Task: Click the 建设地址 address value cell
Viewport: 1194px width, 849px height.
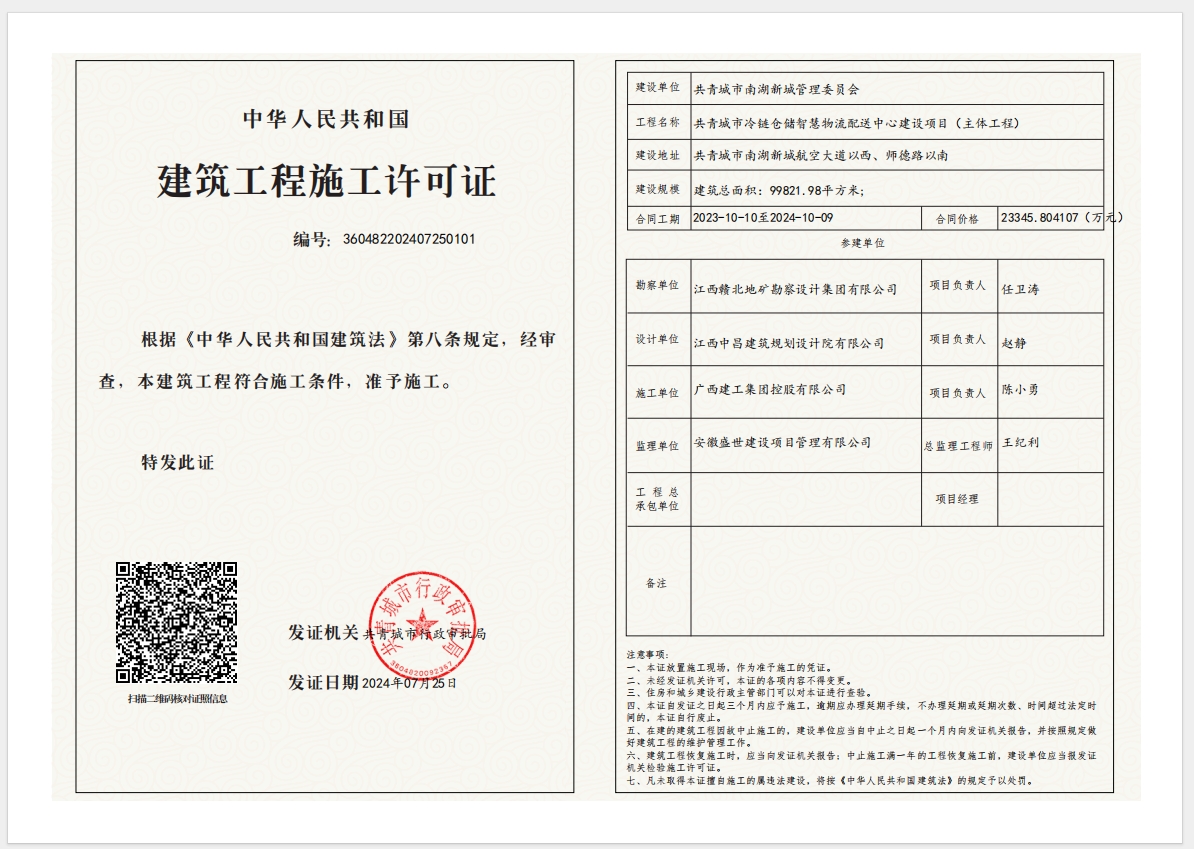Action: 820,156
